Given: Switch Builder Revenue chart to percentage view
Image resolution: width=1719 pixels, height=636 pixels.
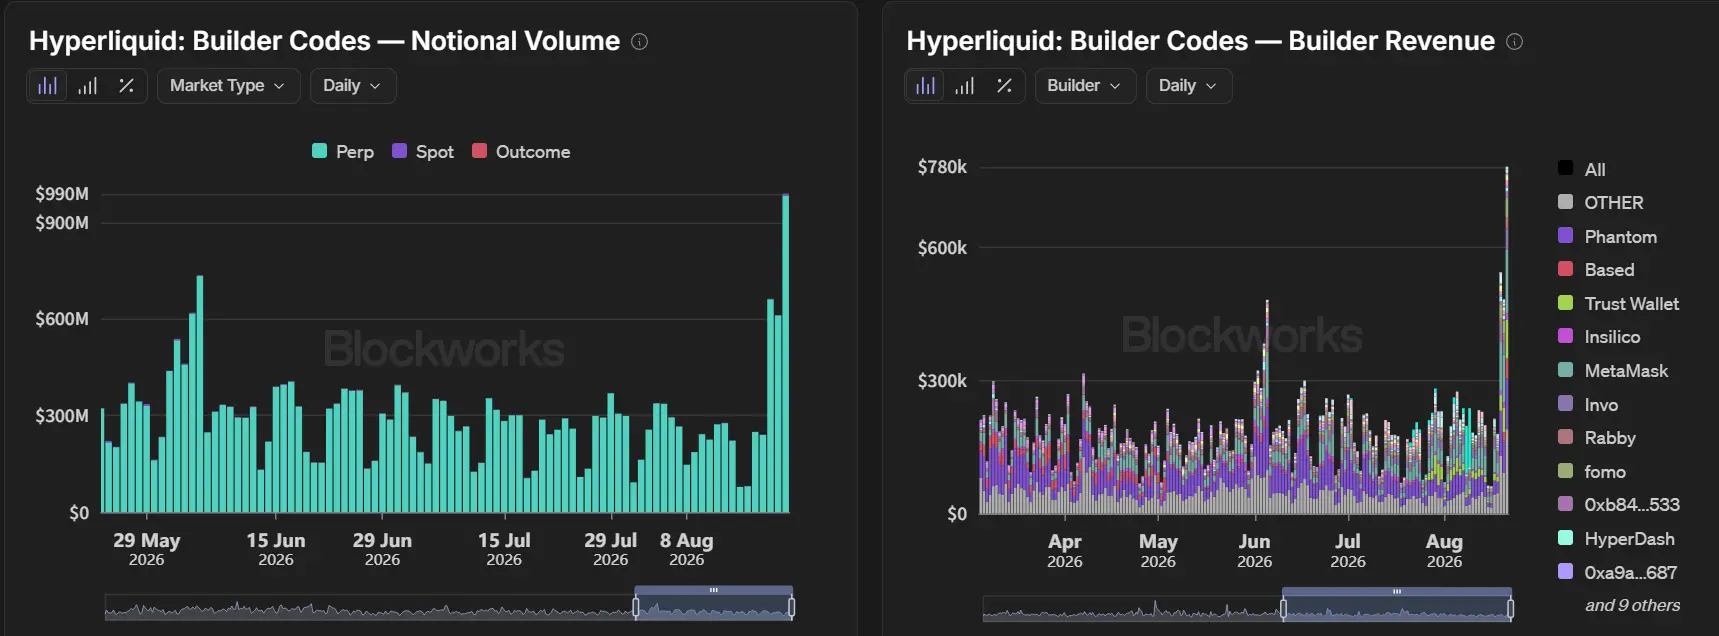Looking at the screenshot, I should point(1004,86).
